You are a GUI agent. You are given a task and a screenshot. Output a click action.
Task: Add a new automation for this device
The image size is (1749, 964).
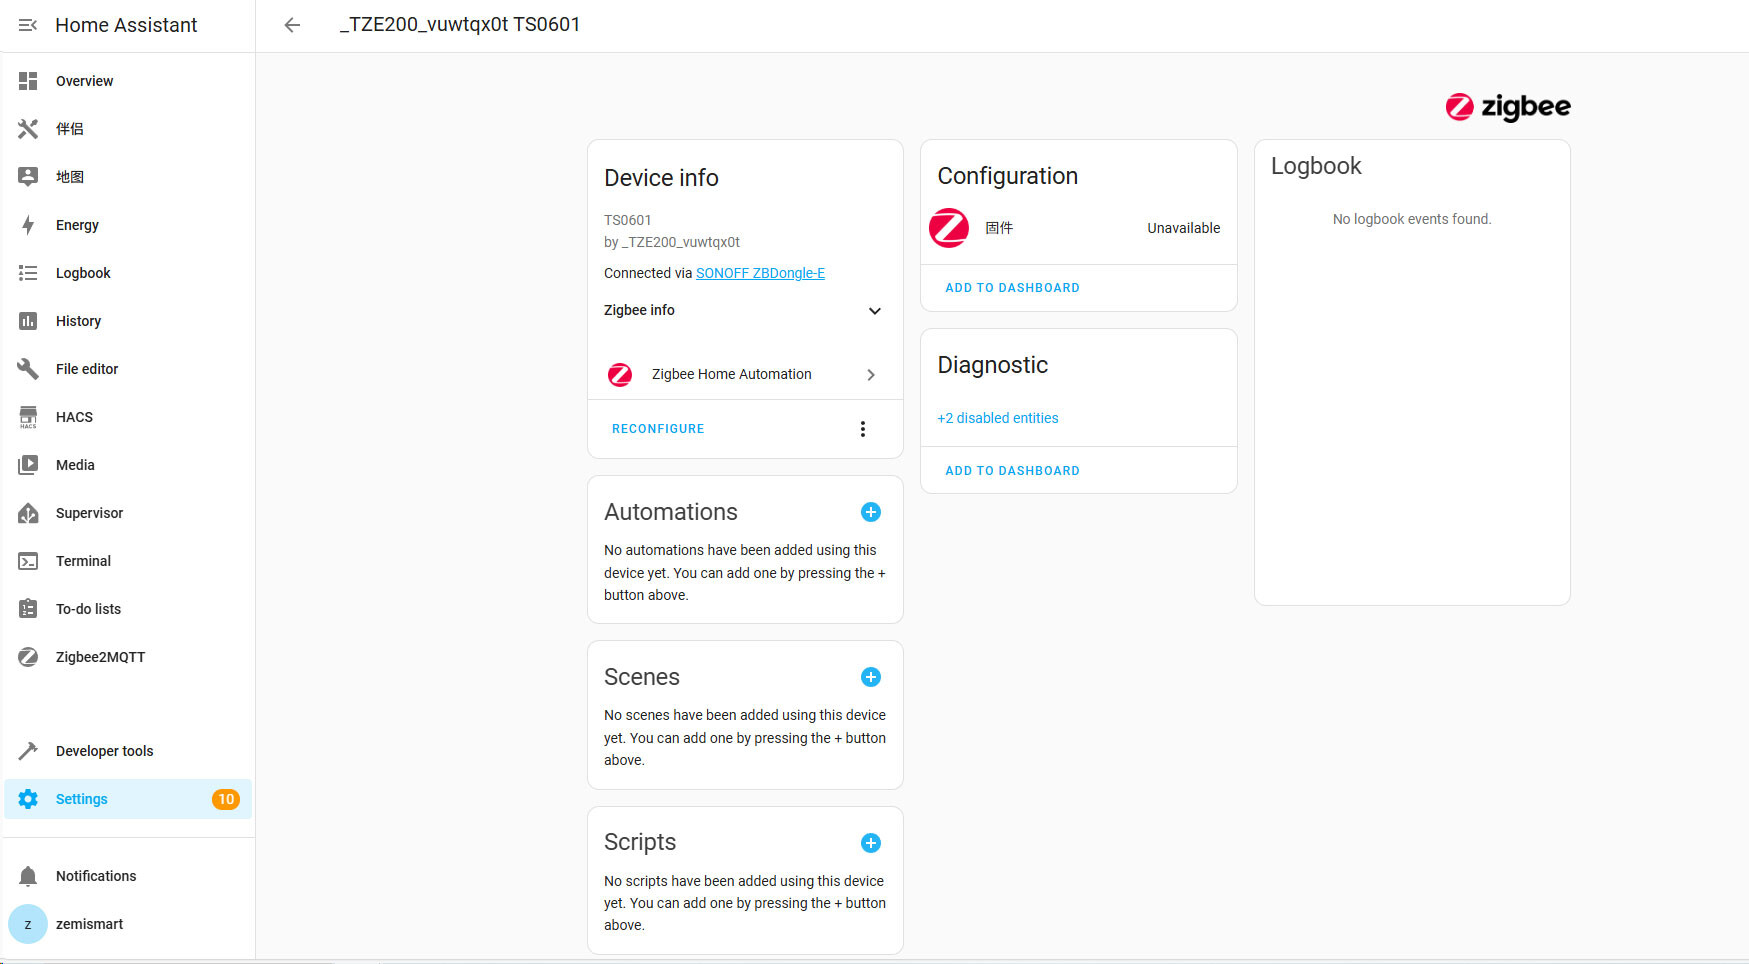[870, 512]
